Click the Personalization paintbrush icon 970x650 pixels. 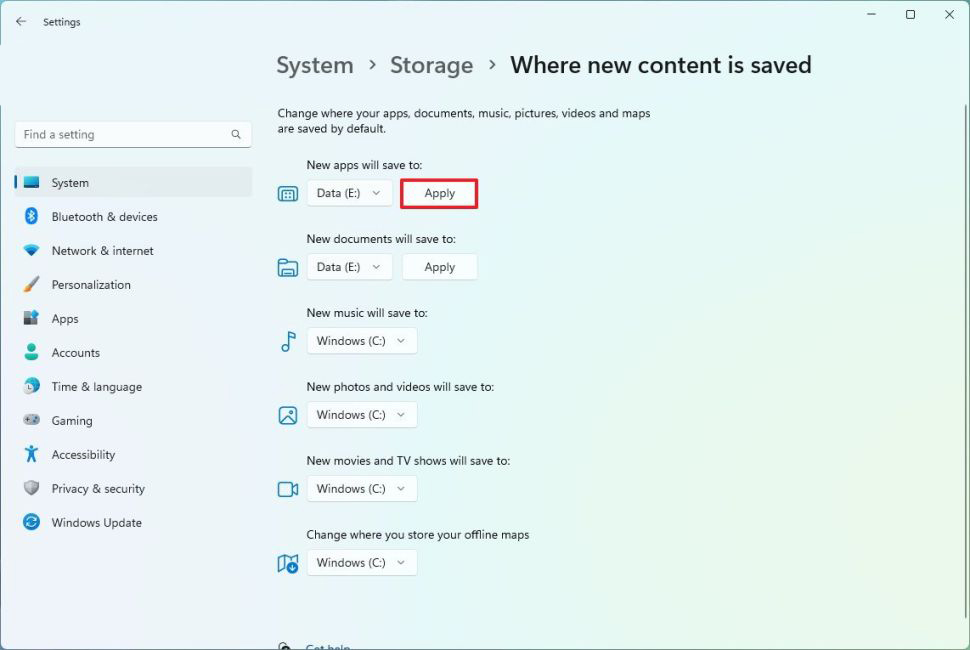[x=31, y=285]
